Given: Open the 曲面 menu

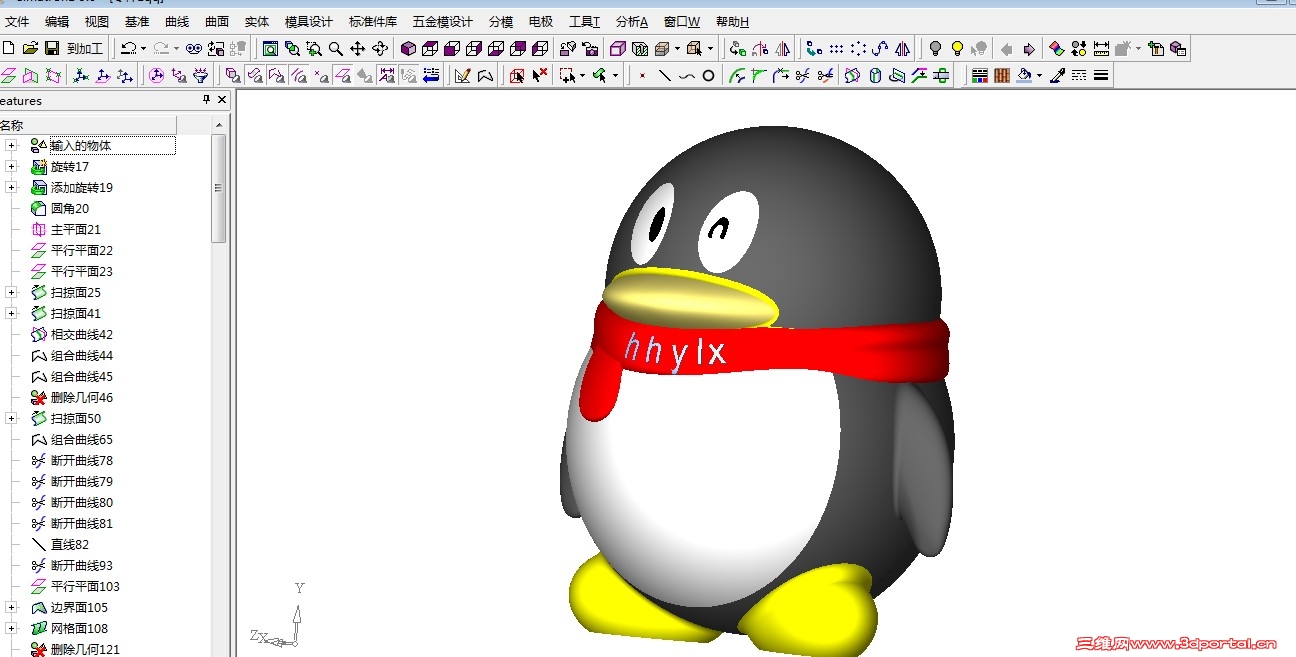Looking at the screenshot, I should [x=217, y=21].
